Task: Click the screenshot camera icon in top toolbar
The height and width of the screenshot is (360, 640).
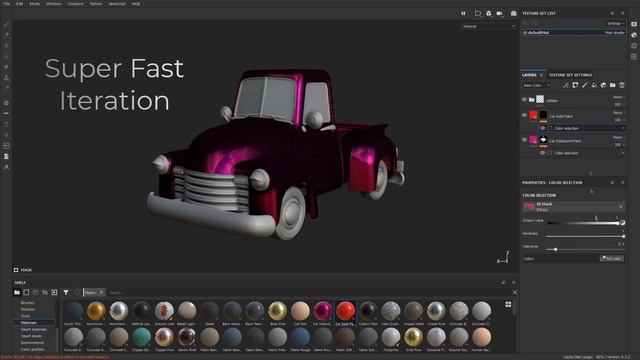Action: click(513, 13)
